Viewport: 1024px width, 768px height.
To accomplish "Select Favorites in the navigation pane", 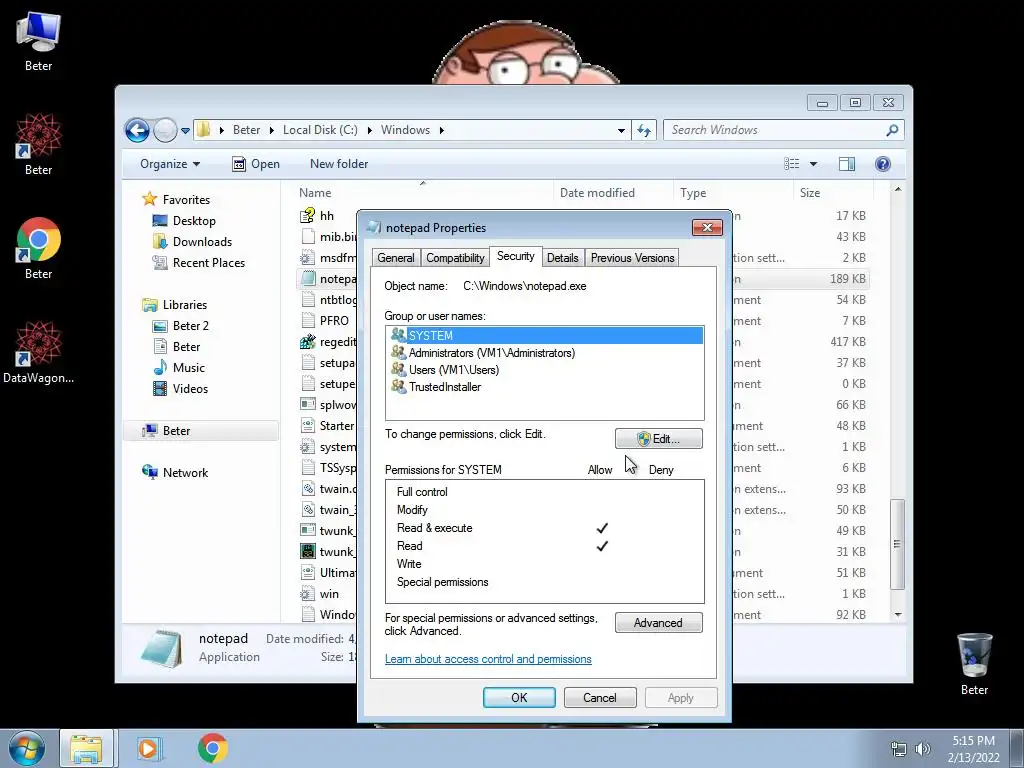I will pos(176,199).
